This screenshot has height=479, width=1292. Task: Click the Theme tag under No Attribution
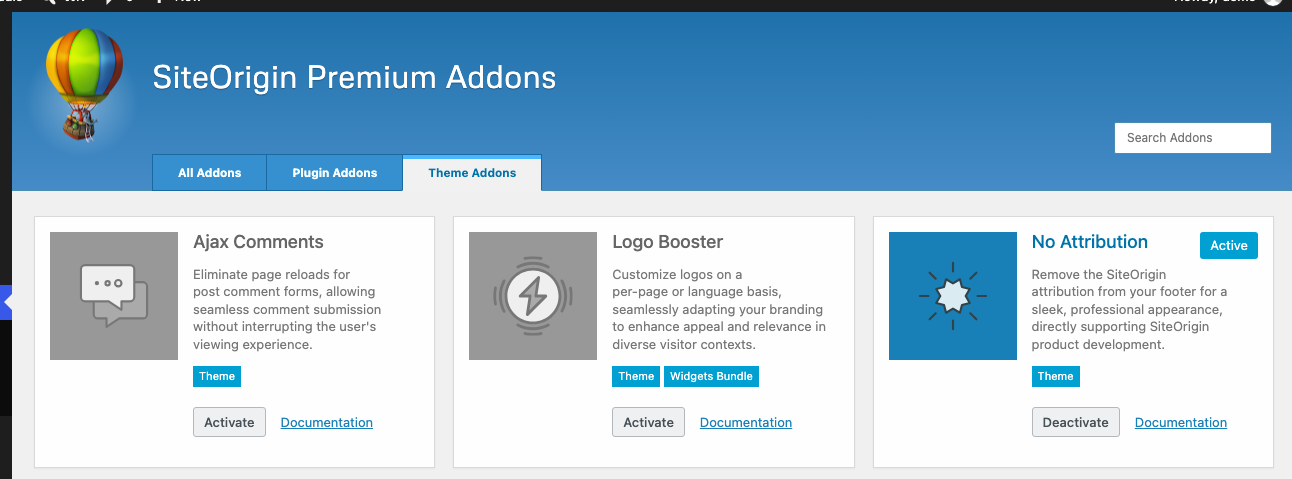[x=1056, y=376]
